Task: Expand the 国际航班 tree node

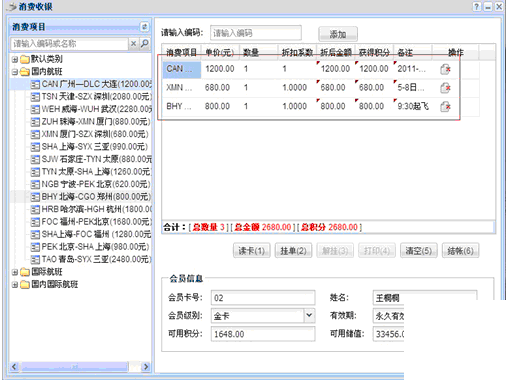Action: coord(15,272)
